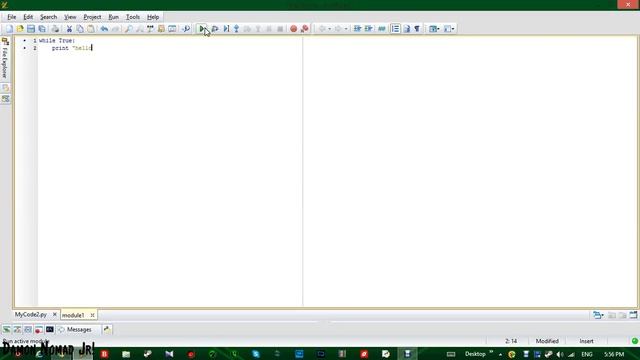Click the Indent block icon
The width and height of the screenshot is (640, 360).
(x=358, y=29)
